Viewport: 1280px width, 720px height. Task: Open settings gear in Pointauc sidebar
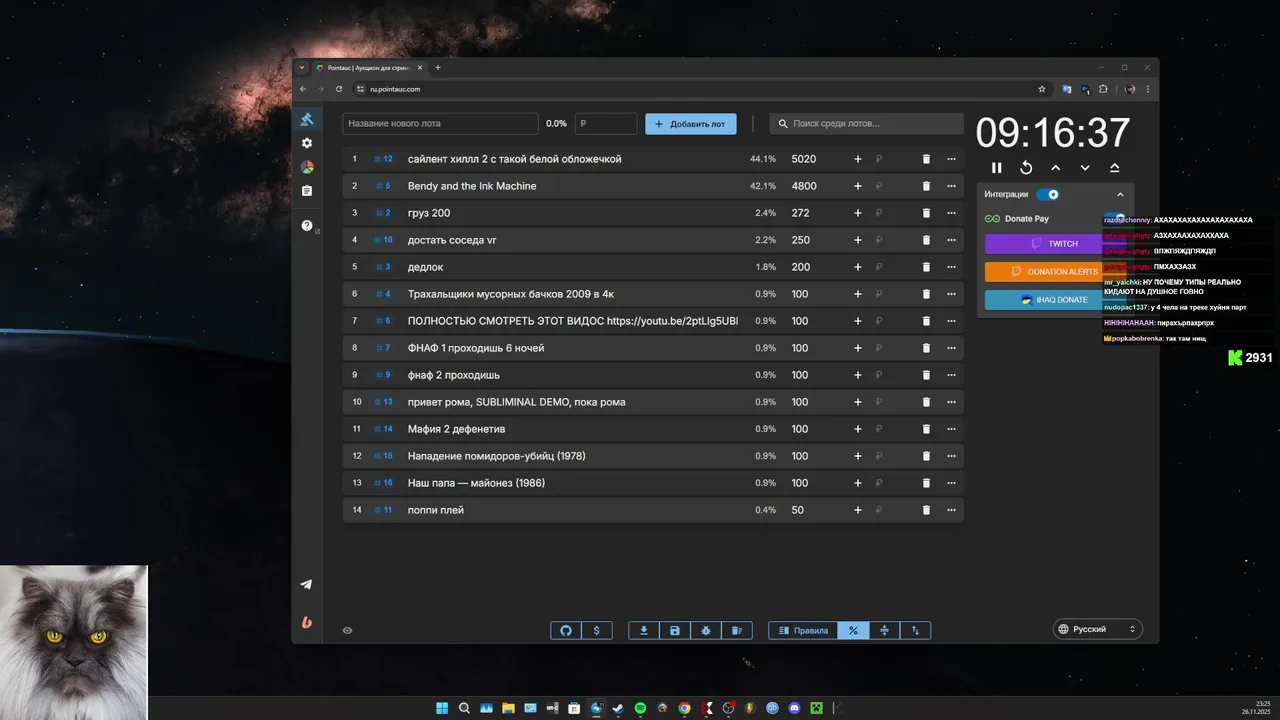coord(307,143)
